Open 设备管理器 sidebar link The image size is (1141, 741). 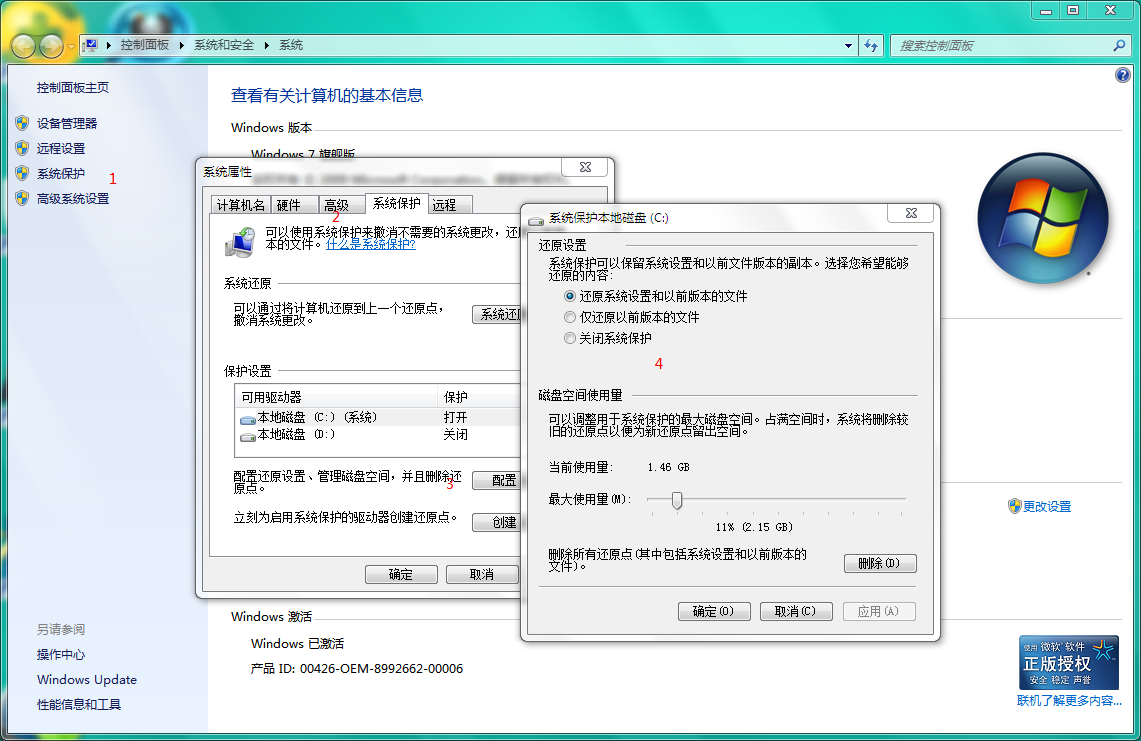click(67, 124)
